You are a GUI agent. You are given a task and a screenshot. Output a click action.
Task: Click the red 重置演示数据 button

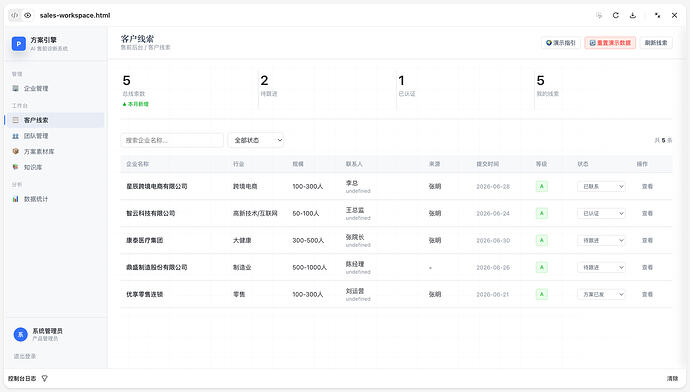pos(610,43)
